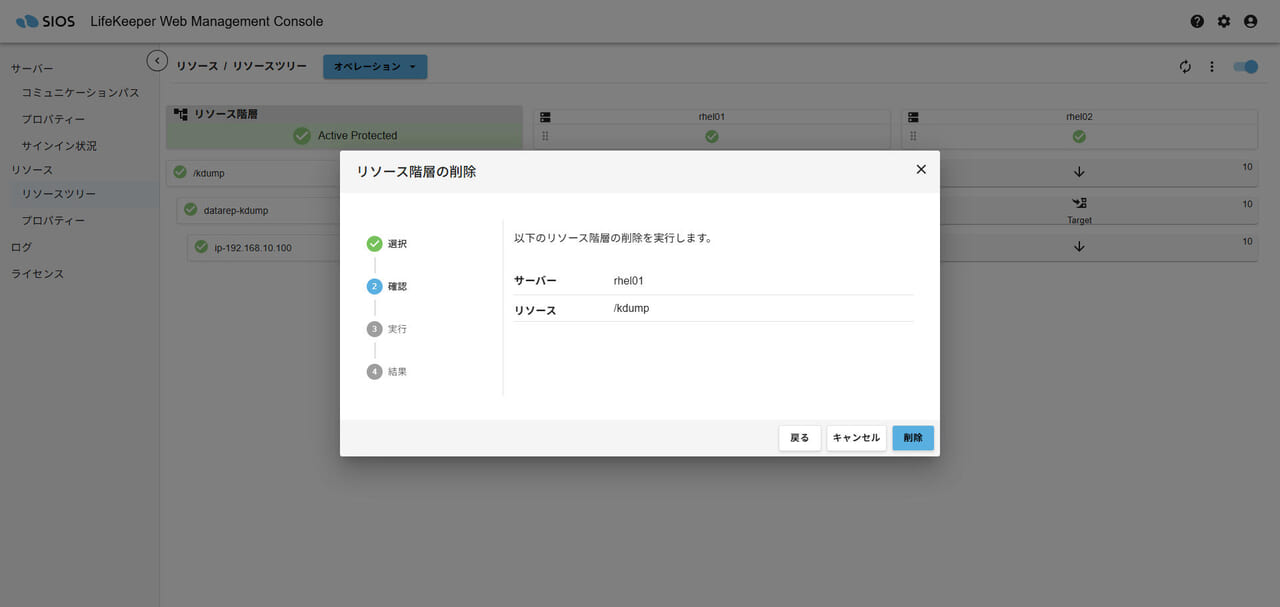Open the user account icon

pyautogui.click(x=1251, y=21)
